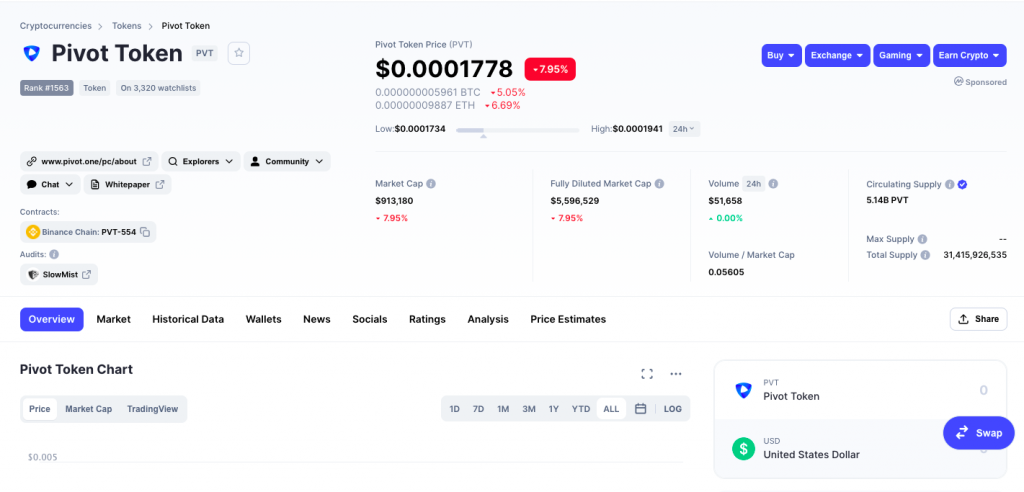Click the Rank #1563 badge

coord(46,88)
